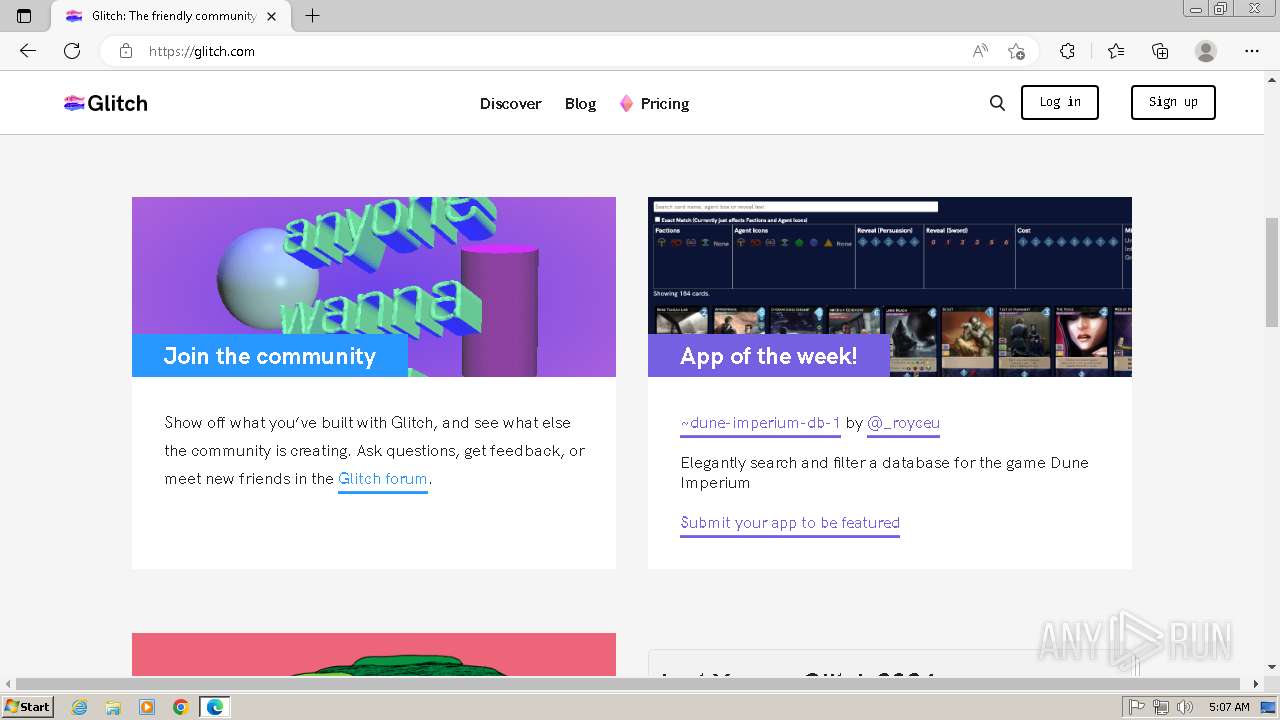Click the Sign up button

pos(1173,102)
